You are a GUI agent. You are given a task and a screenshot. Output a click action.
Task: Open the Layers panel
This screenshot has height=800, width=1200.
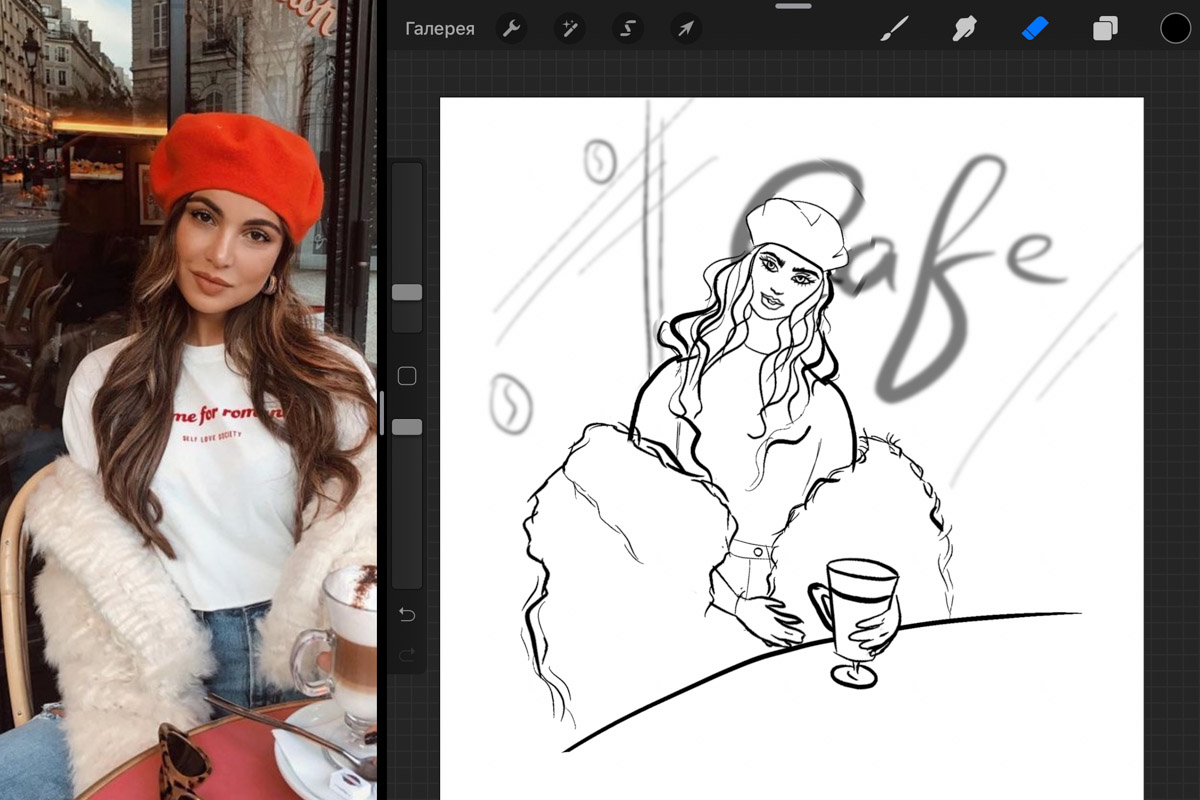point(1105,29)
